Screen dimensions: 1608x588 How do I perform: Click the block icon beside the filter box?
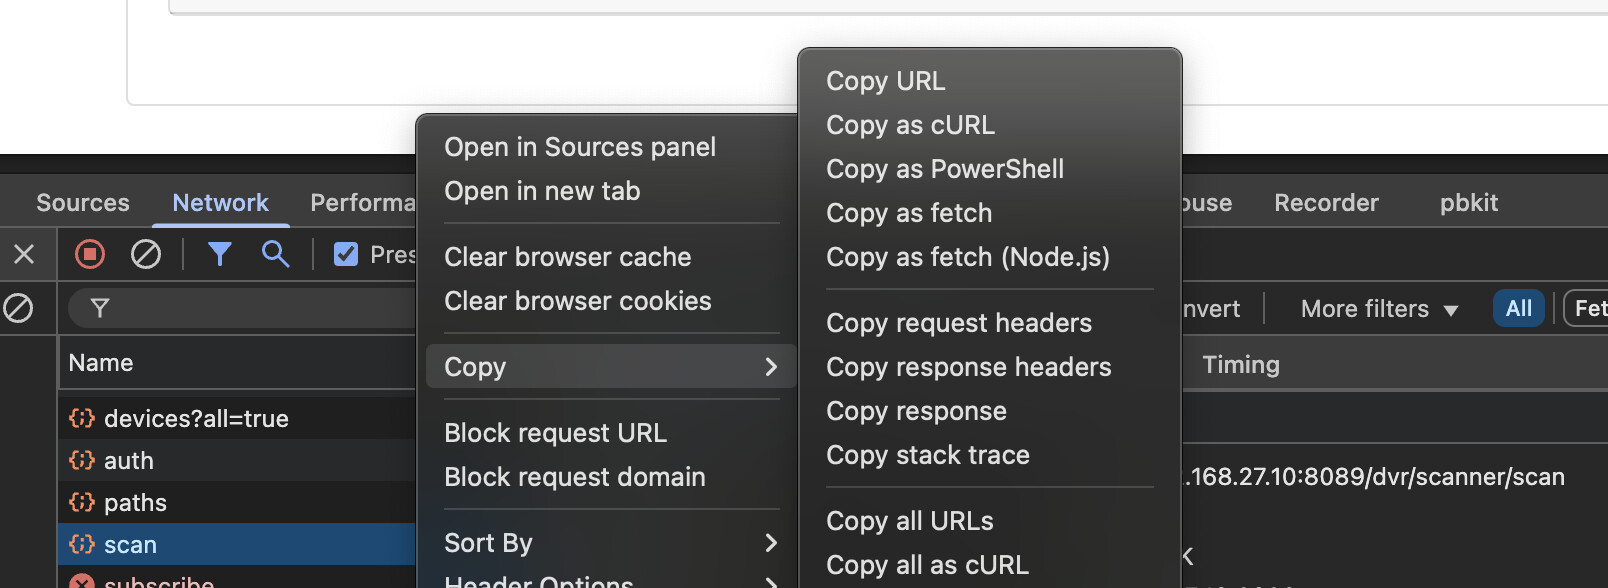[18, 308]
